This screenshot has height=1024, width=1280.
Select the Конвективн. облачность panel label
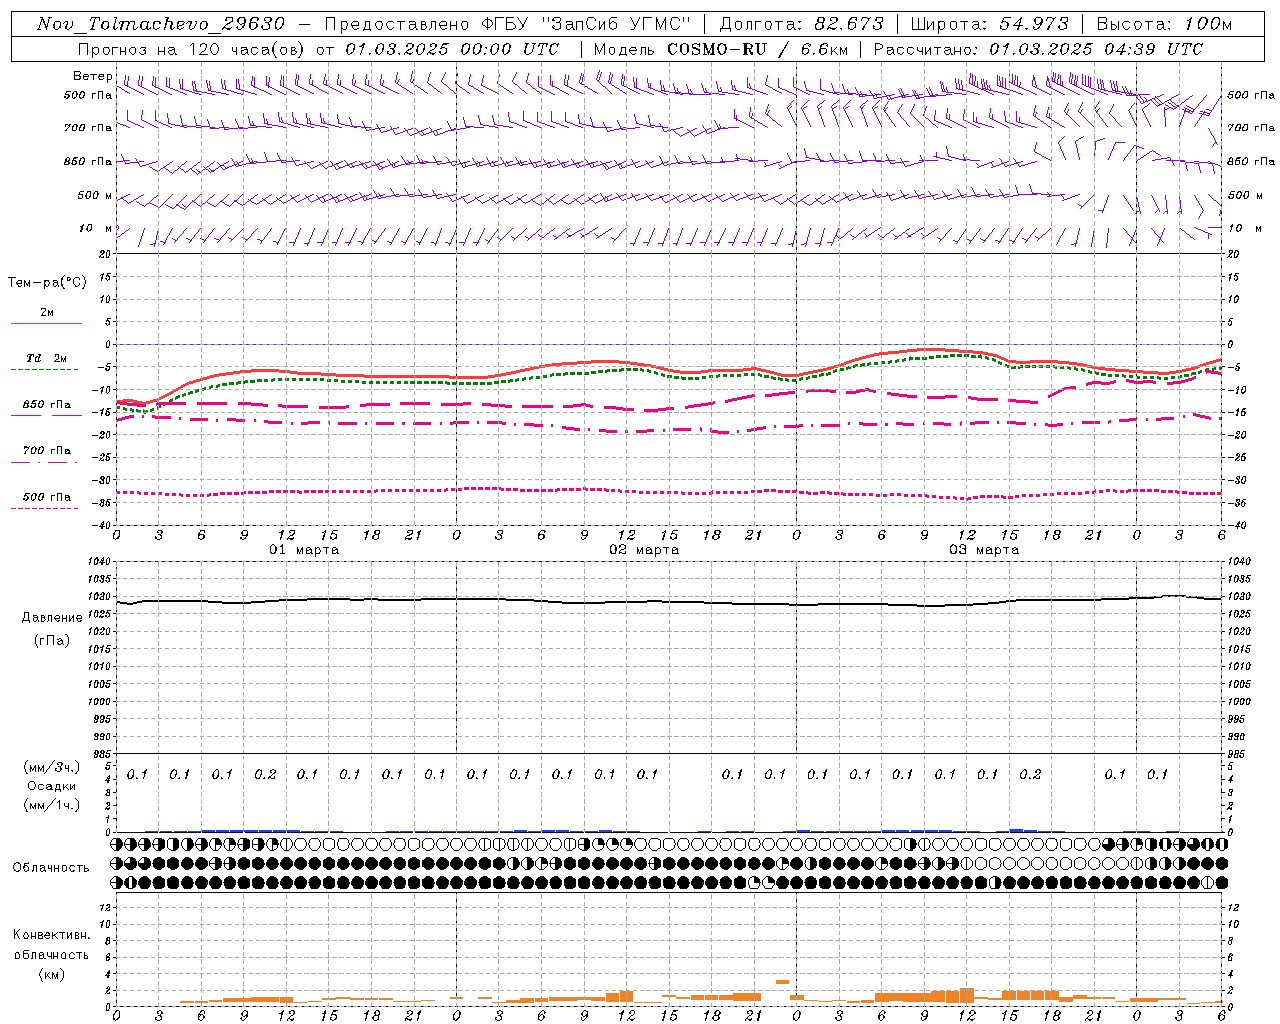pos(51,954)
